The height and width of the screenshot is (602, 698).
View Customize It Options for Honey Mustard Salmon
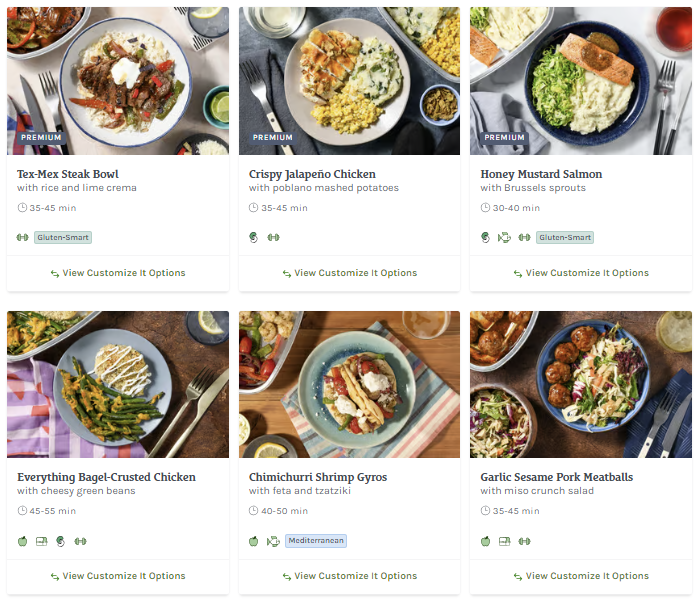coord(581,273)
